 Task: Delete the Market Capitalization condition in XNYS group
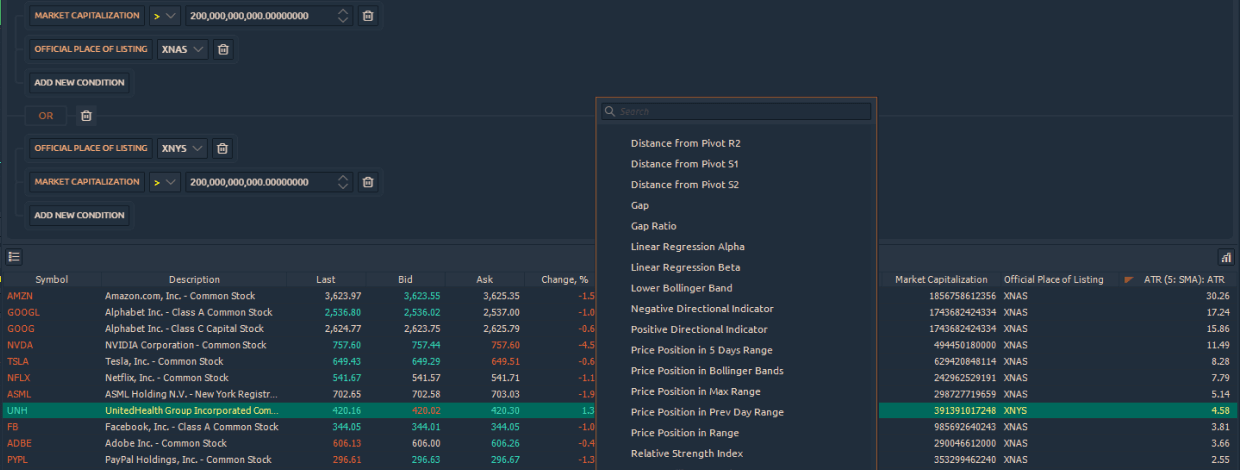click(368, 182)
